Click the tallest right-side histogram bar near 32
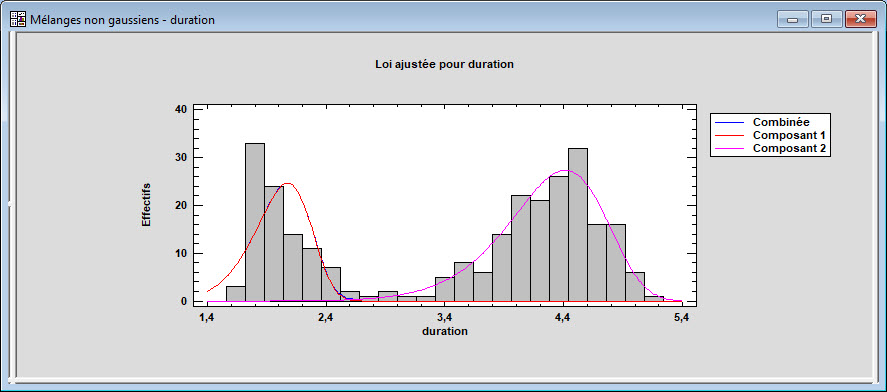 click(x=578, y=225)
